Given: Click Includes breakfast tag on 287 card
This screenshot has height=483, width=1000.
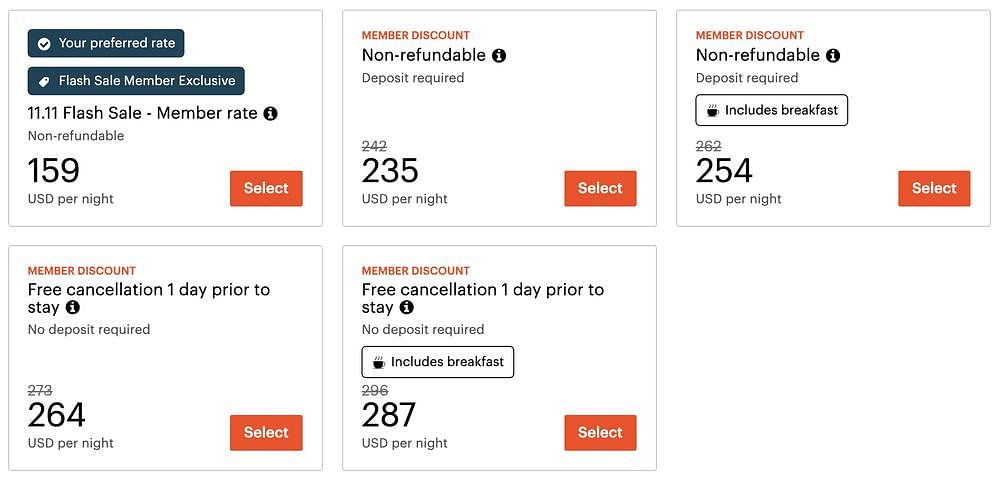Looking at the screenshot, I should click(x=438, y=362).
